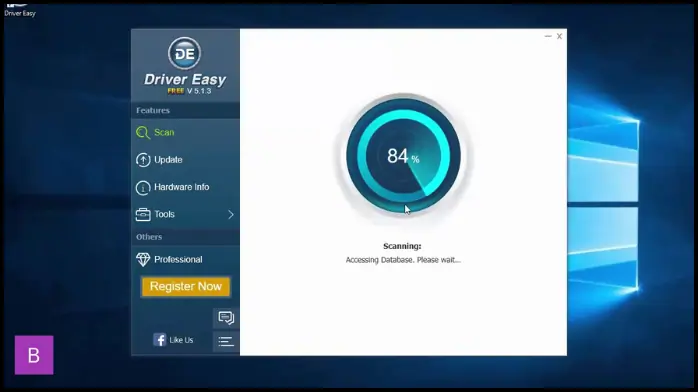Click the Facebook Like Us icon
Screen dimensions: 698x392
159,340
